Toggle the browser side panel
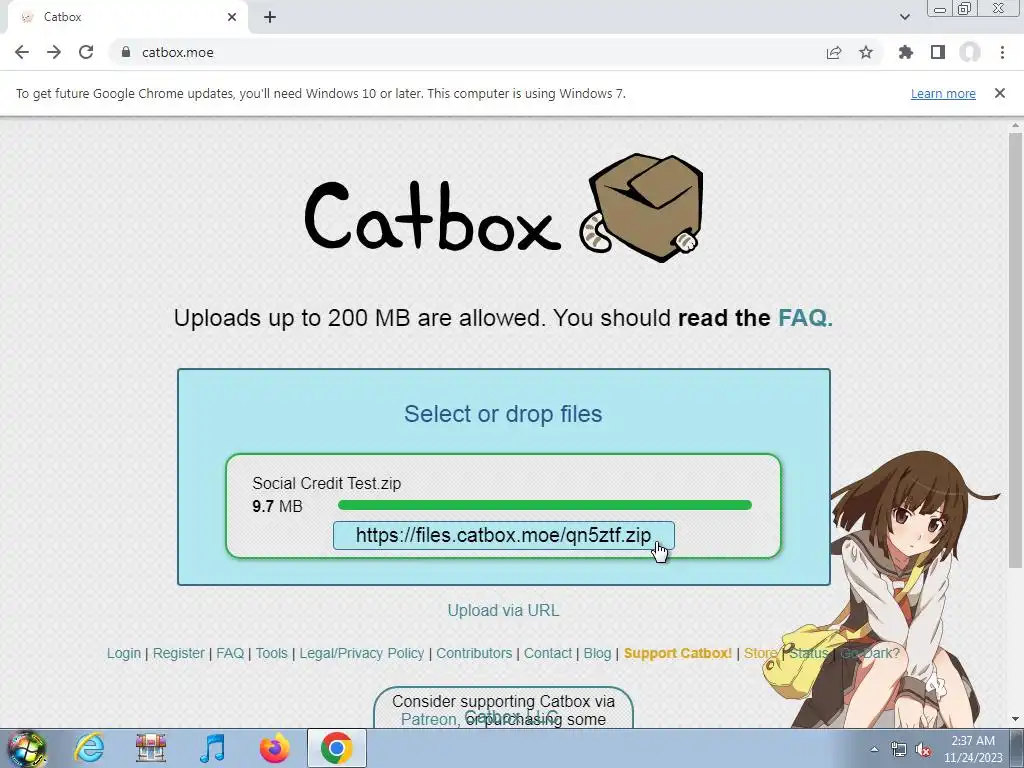1024x768 pixels. pos(938,52)
